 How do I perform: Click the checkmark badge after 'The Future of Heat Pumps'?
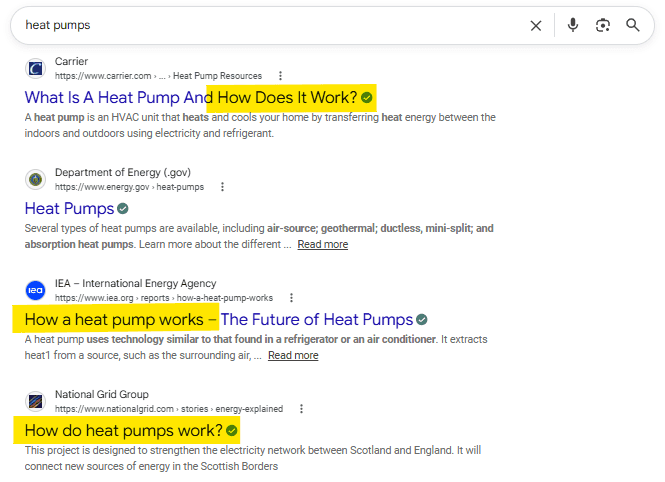click(422, 320)
